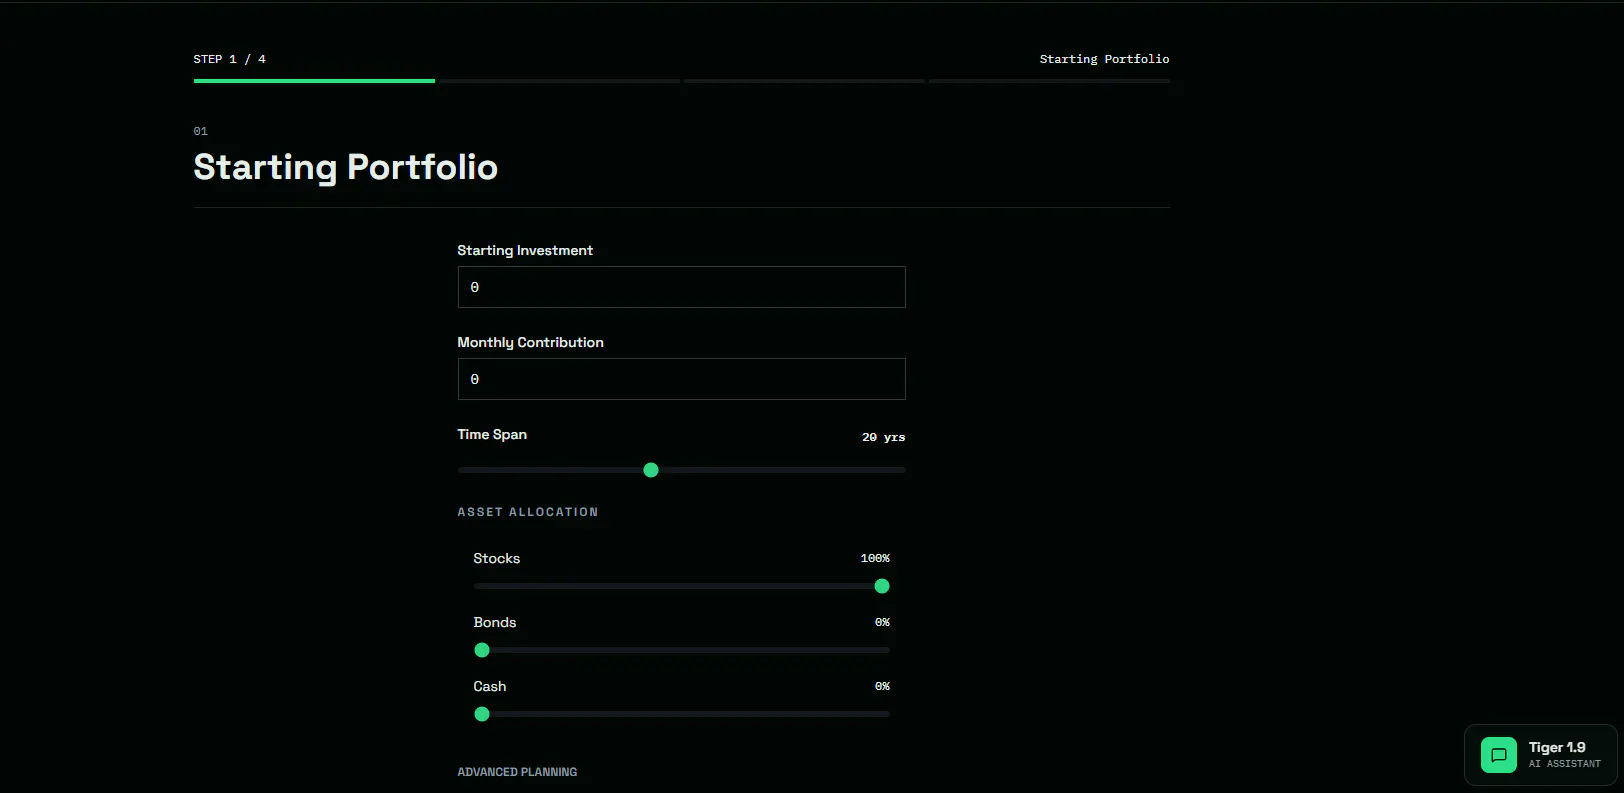Click the Stocks '100%' value
Viewport: 1624px width, 793px height.
click(x=875, y=558)
